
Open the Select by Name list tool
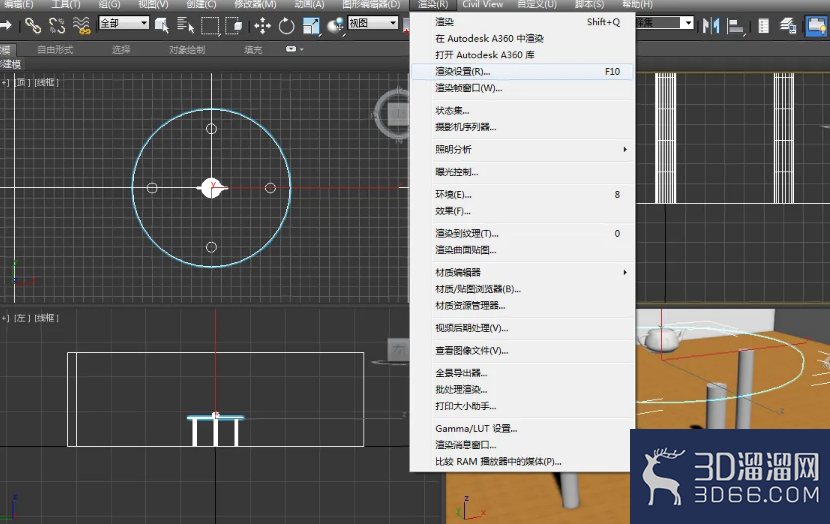click(x=185, y=25)
